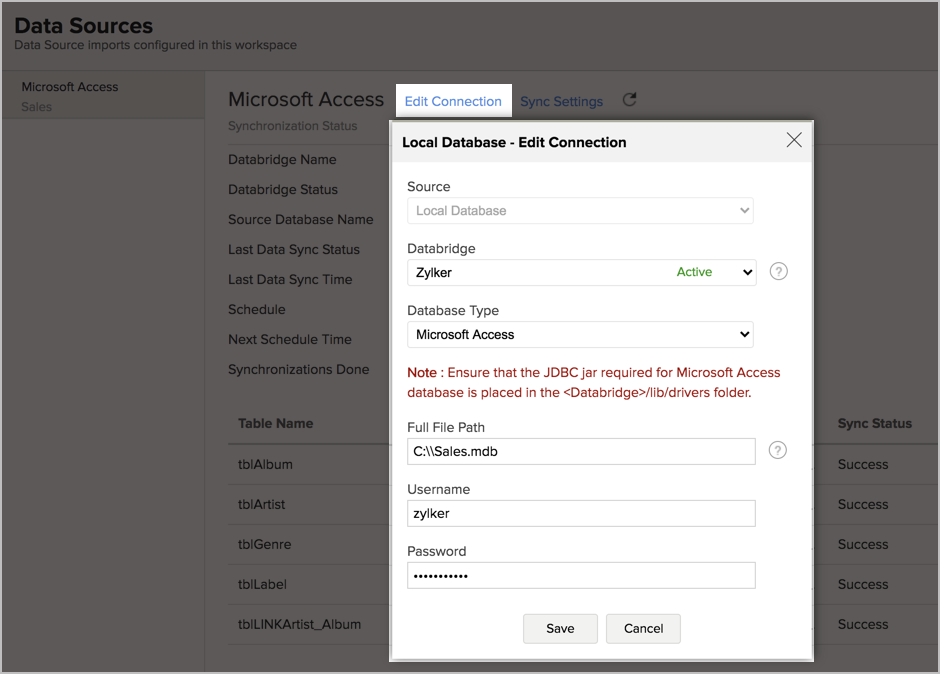Click the Last Data Sync Status label

(x=294, y=249)
